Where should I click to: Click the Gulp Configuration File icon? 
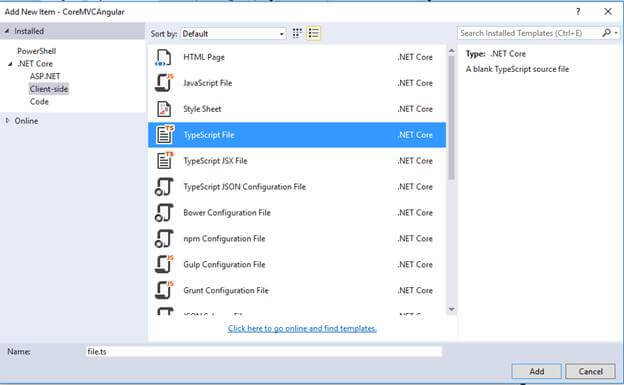[x=164, y=264]
